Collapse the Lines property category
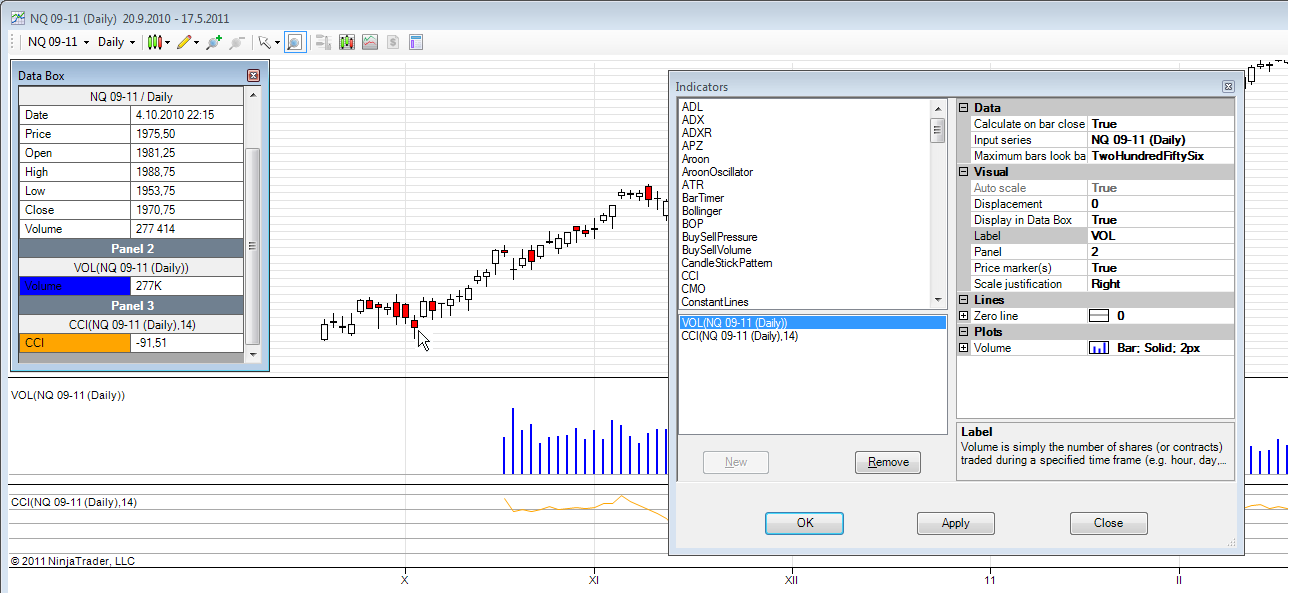This screenshot has height=593, width=1295. [964, 300]
